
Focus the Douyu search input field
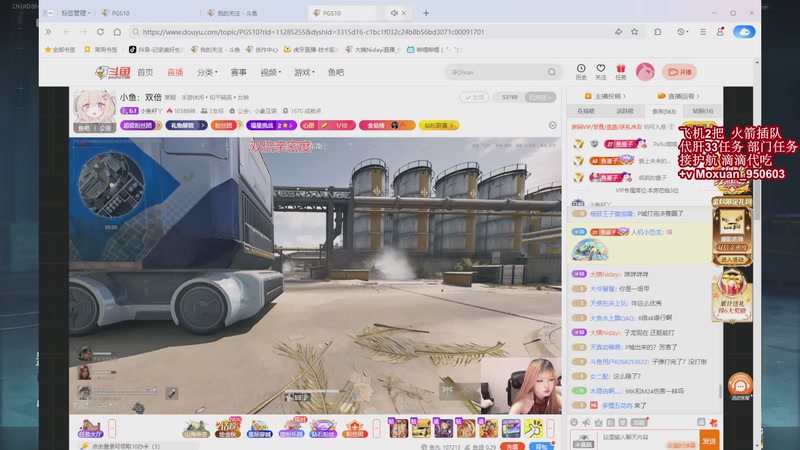495,72
